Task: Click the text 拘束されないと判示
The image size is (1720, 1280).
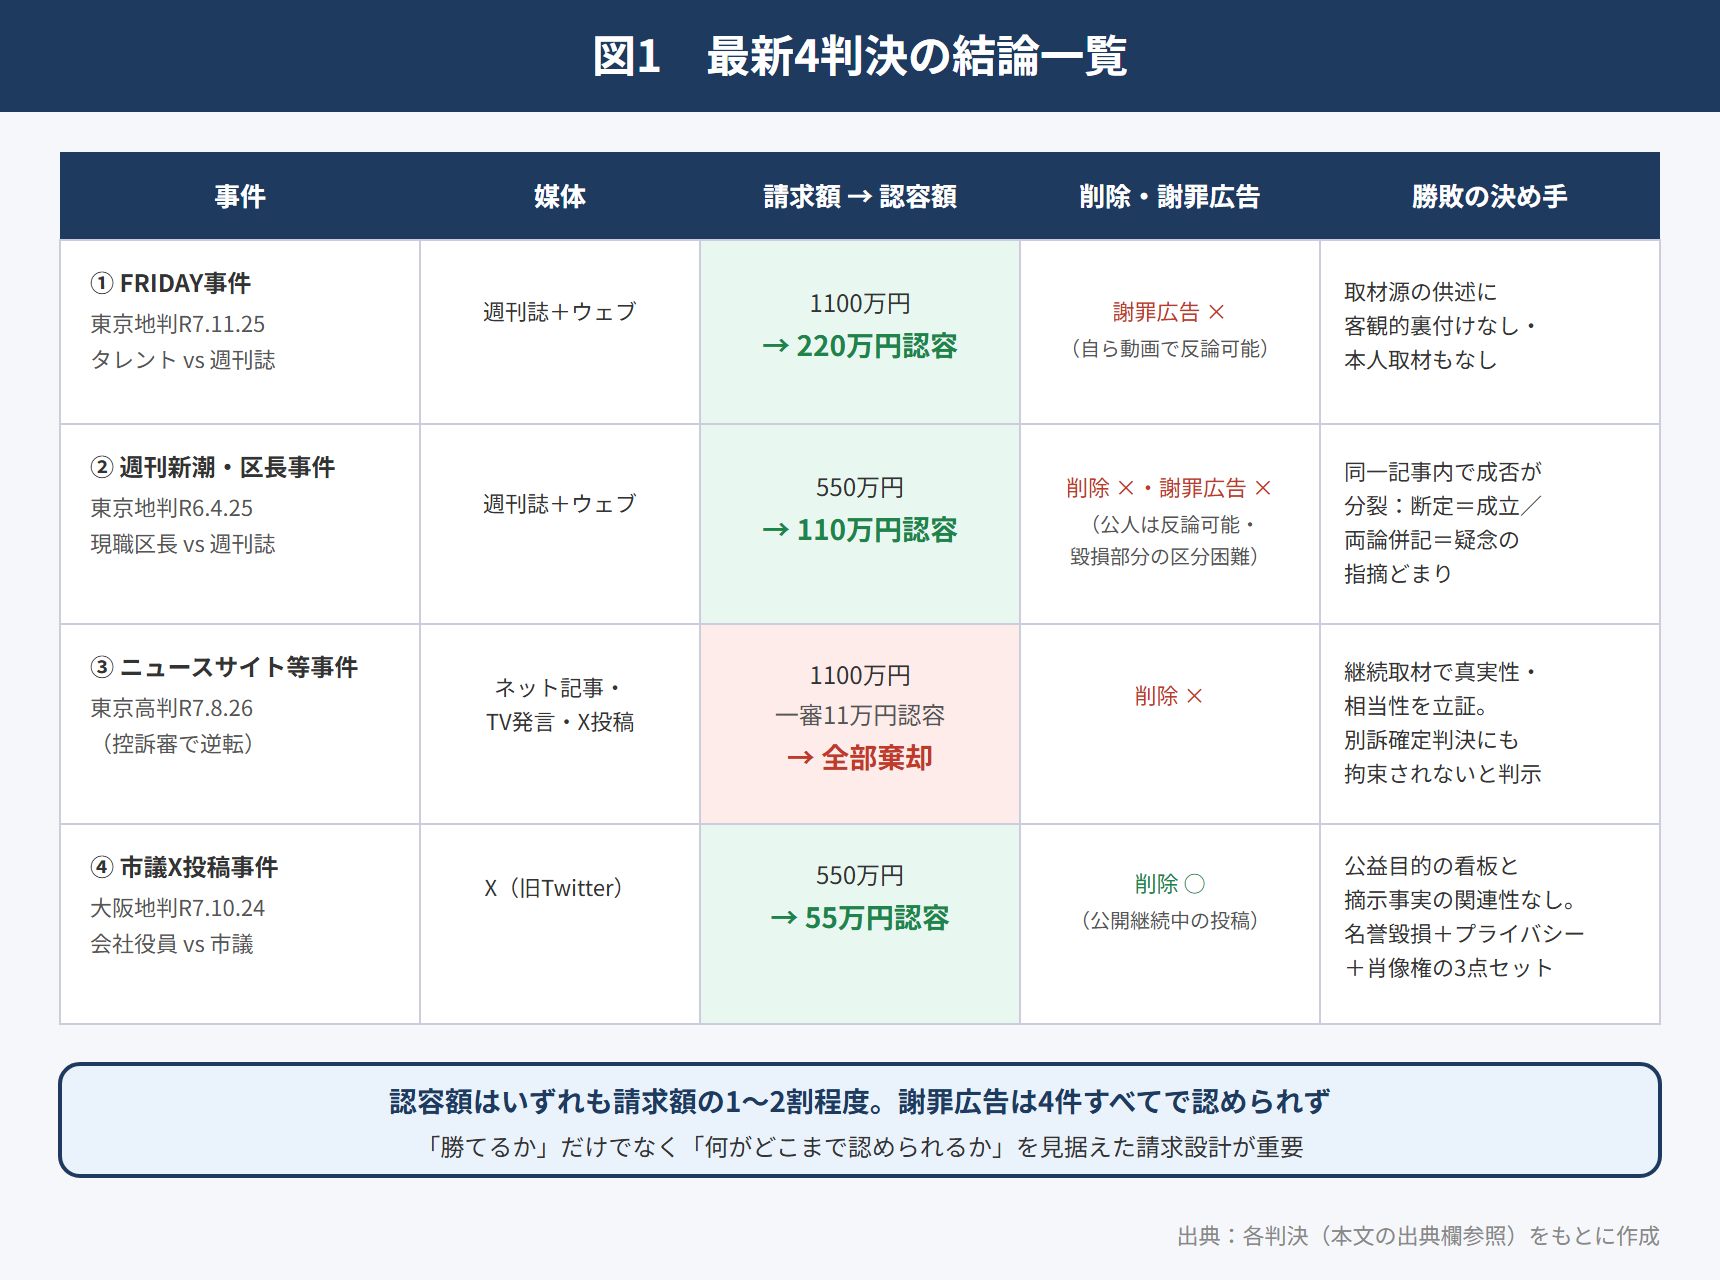Action: click(x=1442, y=774)
